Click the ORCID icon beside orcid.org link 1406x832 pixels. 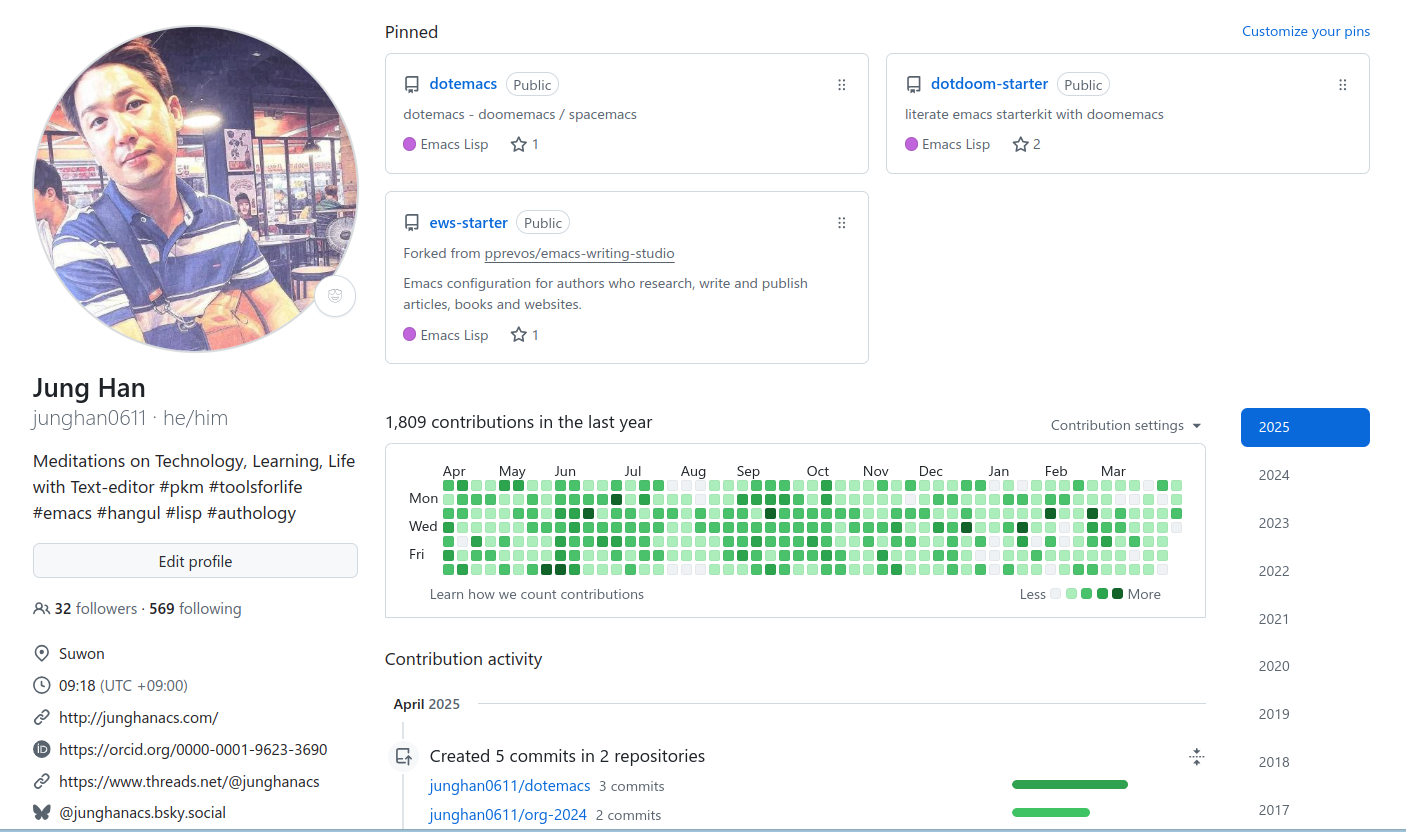point(41,749)
